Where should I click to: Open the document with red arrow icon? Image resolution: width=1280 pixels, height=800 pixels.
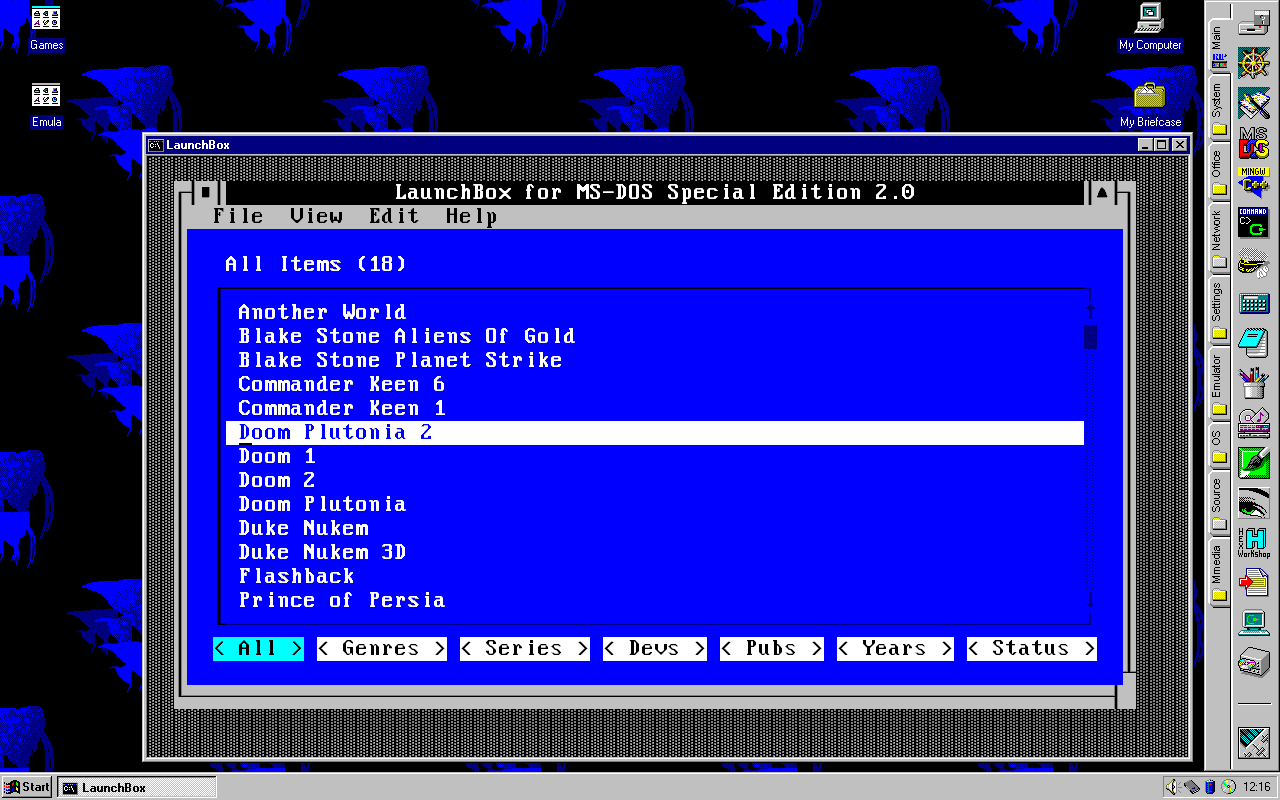tap(1253, 582)
